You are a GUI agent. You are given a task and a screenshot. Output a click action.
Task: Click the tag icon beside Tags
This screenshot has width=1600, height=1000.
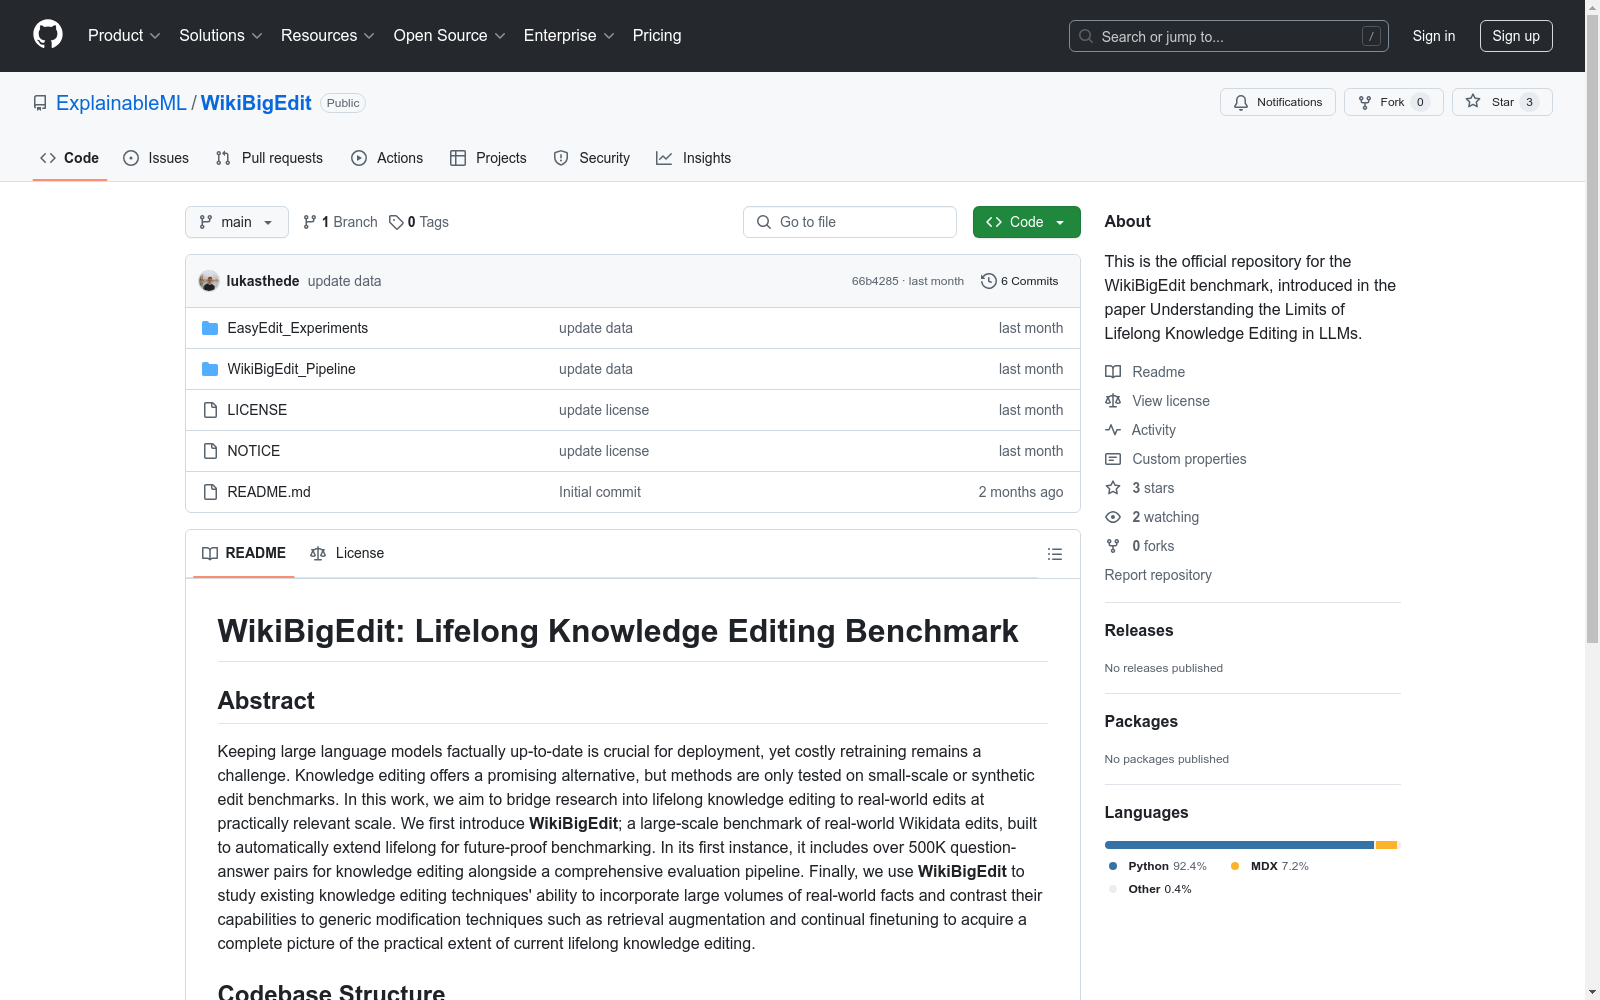(396, 222)
